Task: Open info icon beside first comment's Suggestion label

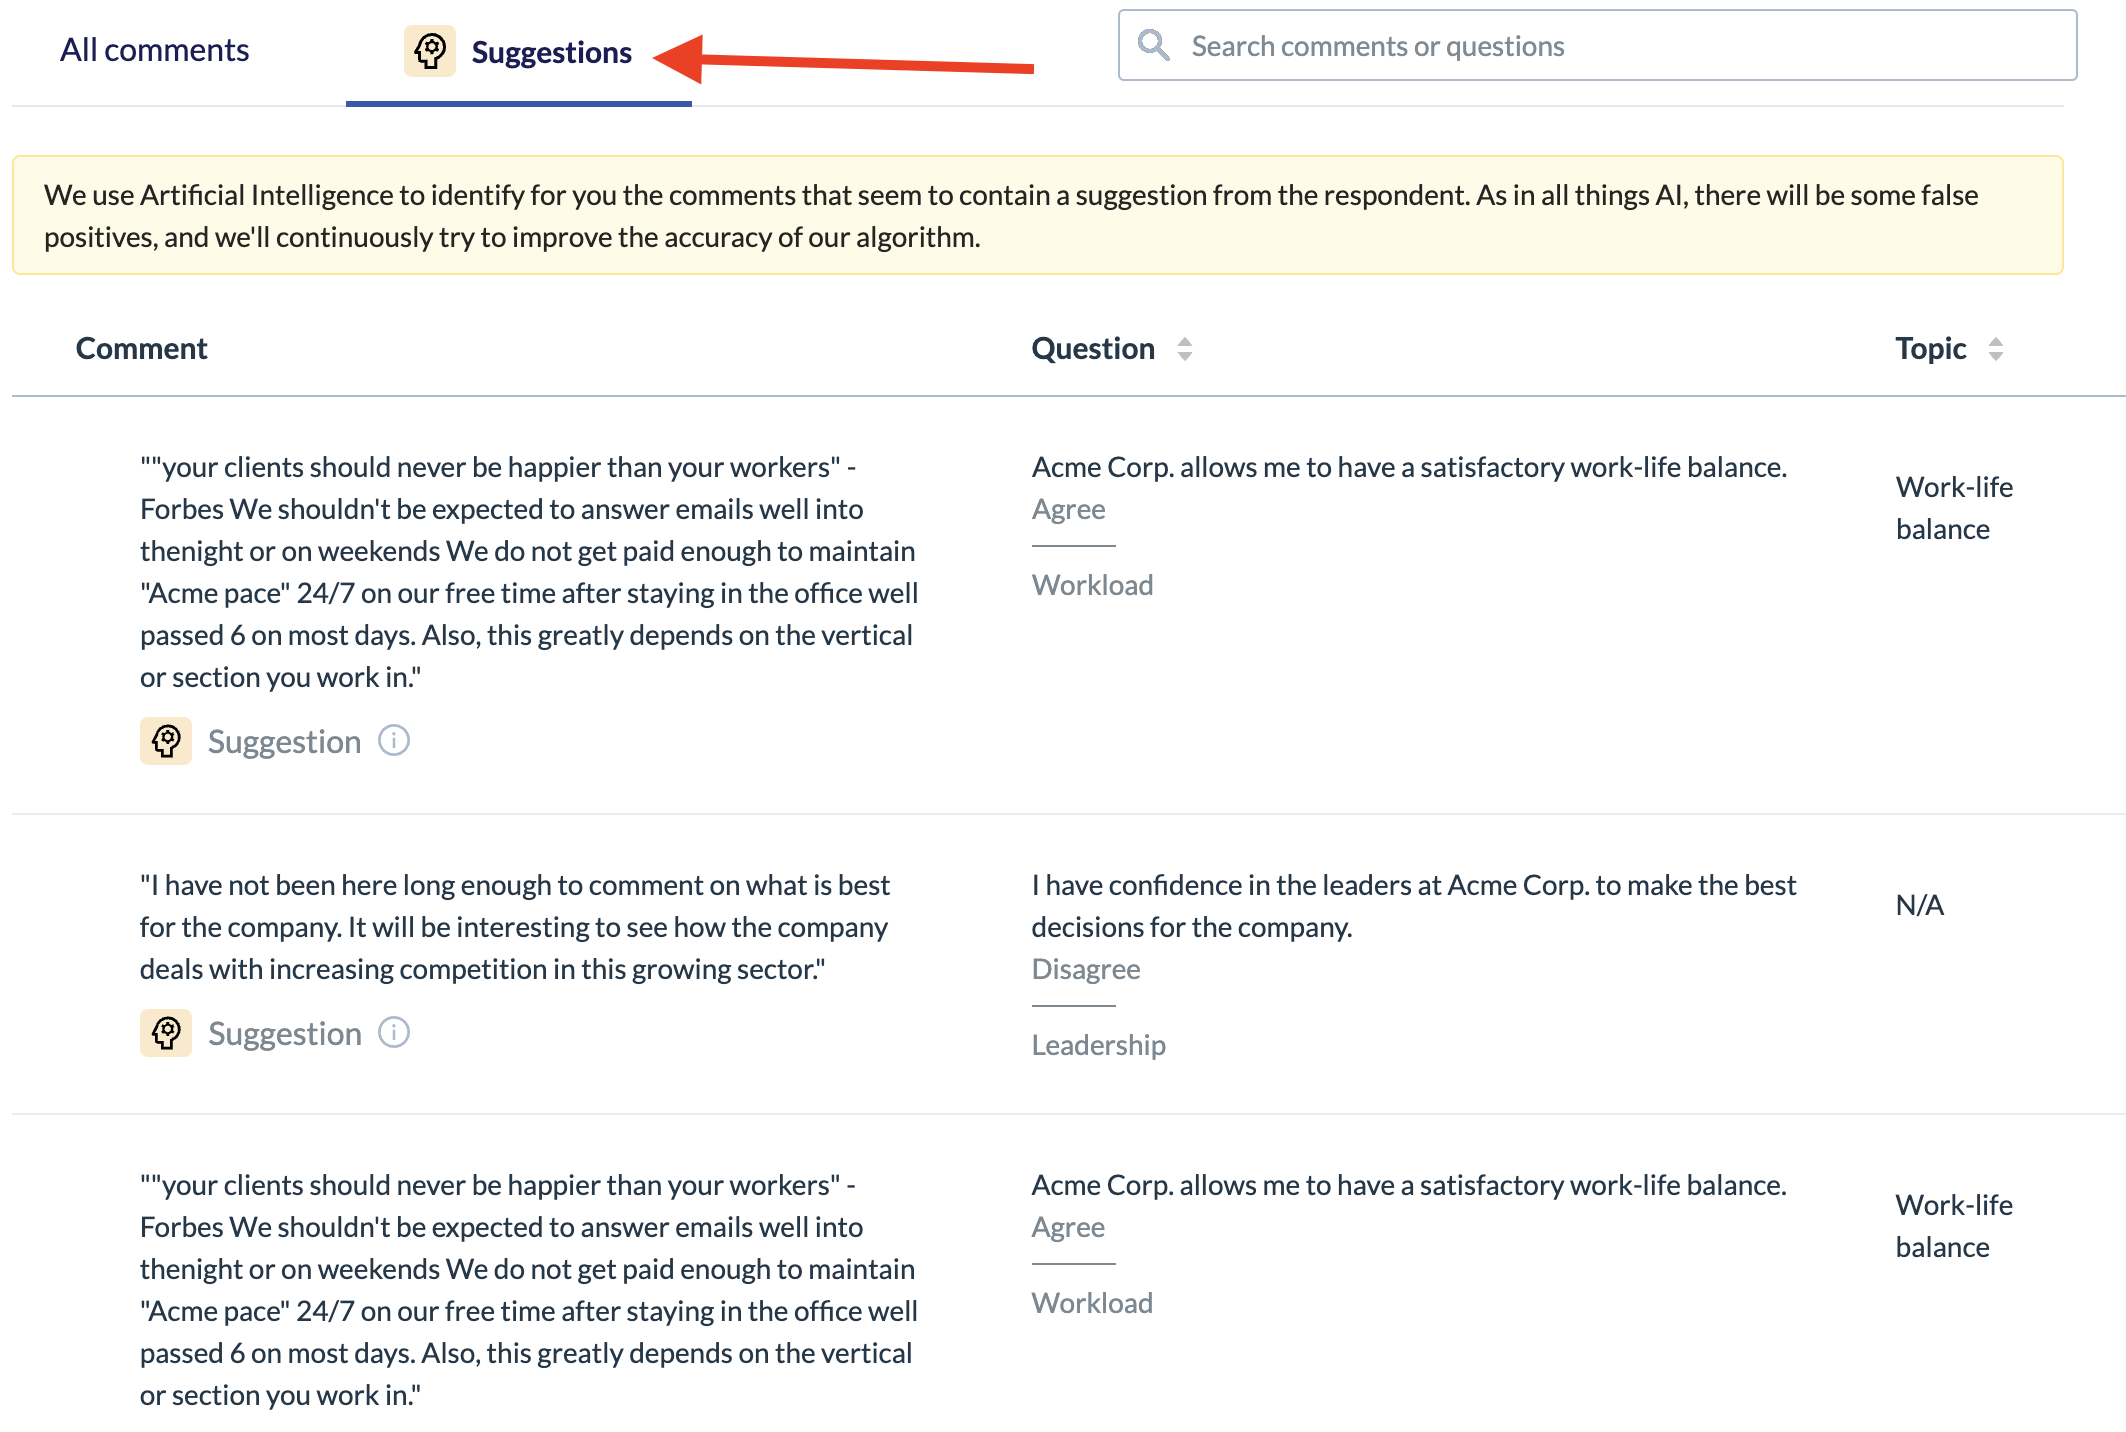Action: (x=394, y=741)
